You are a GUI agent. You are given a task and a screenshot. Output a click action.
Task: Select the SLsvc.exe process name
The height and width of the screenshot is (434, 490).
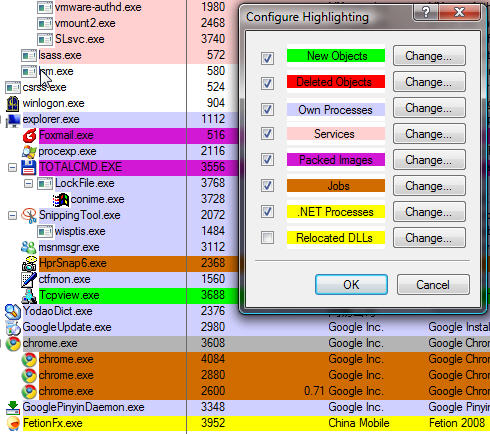click(x=79, y=39)
